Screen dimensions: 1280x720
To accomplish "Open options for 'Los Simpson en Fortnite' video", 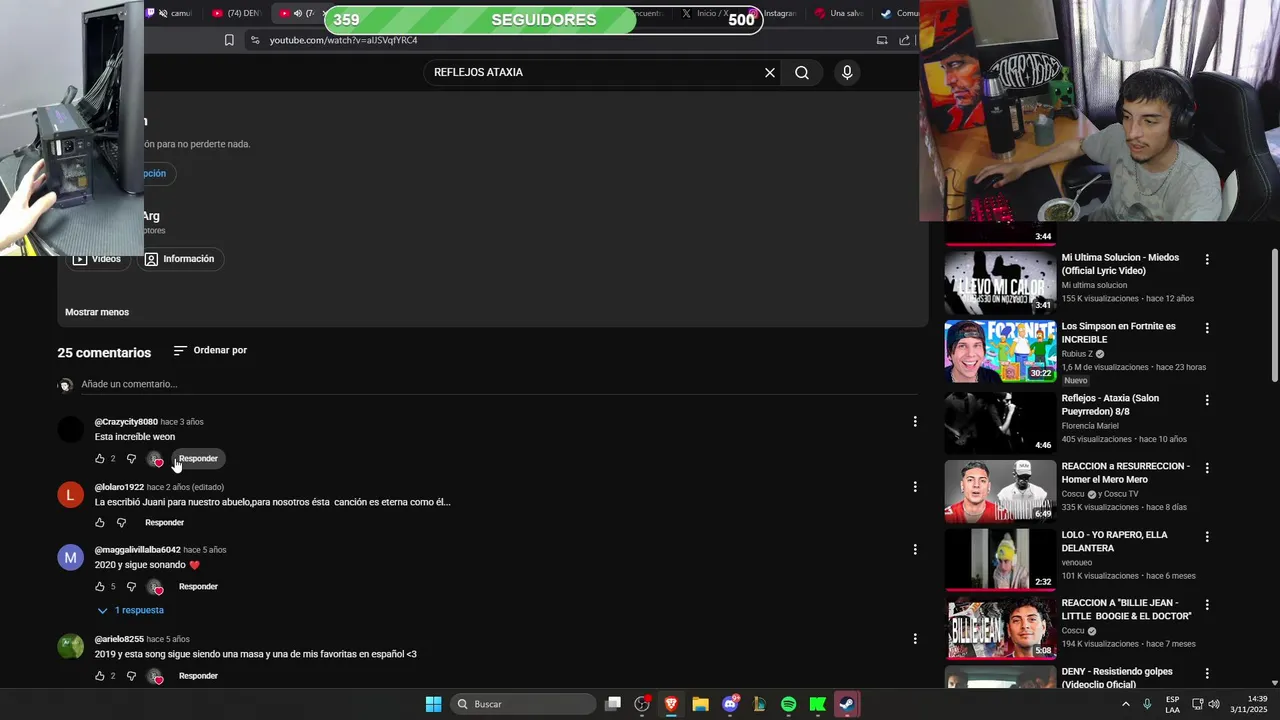I will (x=1207, y=328).
